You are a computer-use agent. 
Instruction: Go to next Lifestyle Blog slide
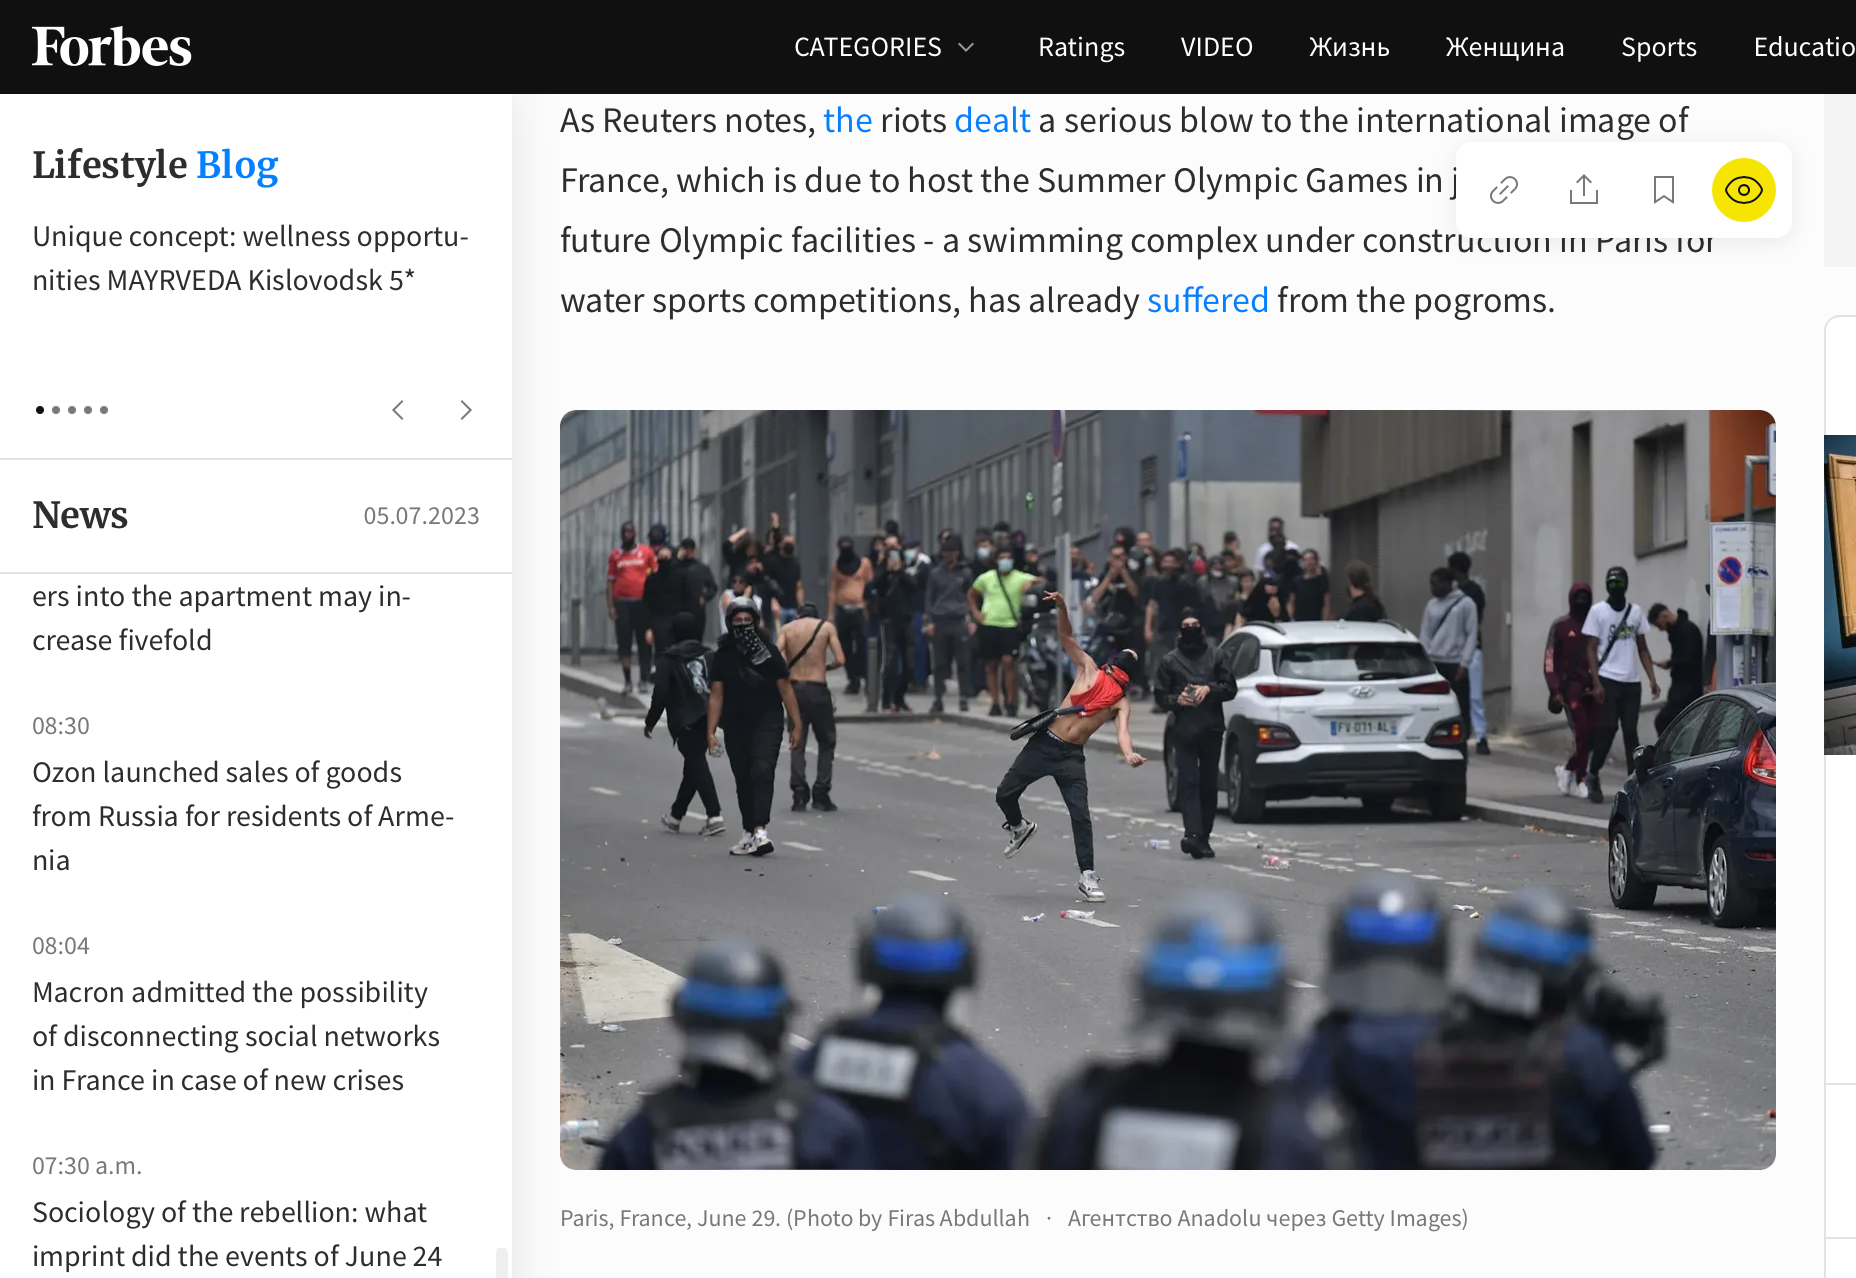tap(466, 410)
